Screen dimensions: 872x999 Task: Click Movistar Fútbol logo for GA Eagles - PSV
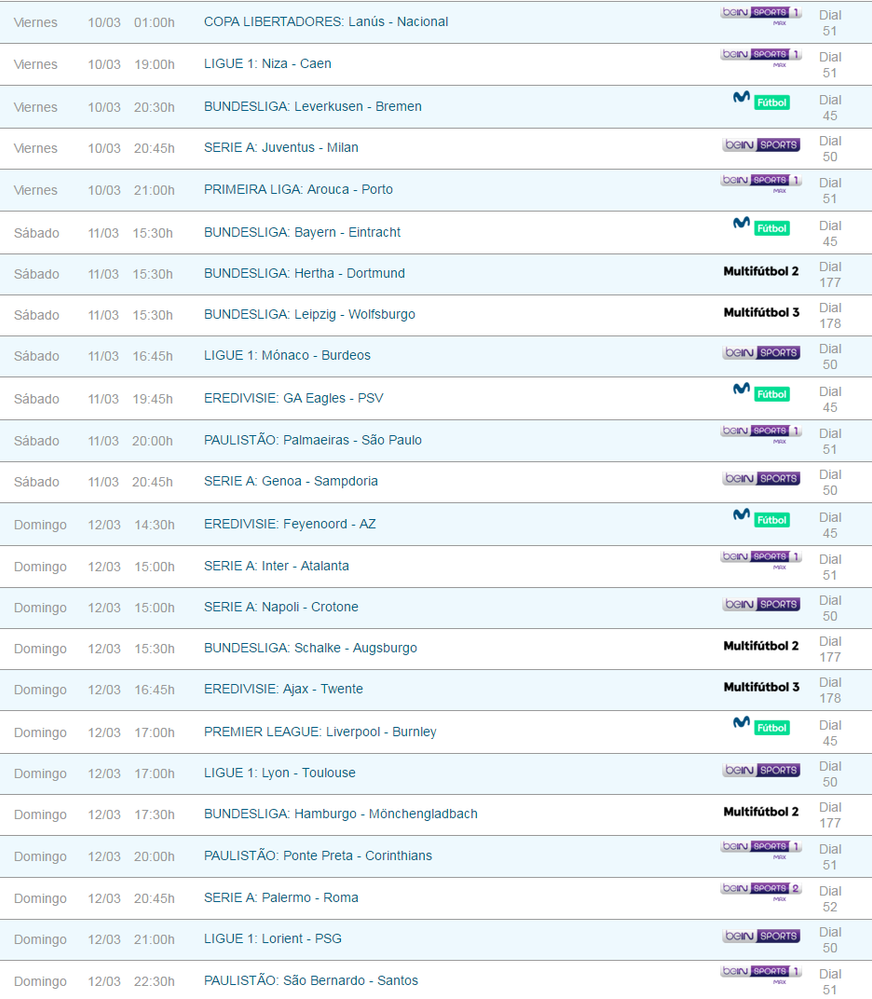[x=761, y=392]
